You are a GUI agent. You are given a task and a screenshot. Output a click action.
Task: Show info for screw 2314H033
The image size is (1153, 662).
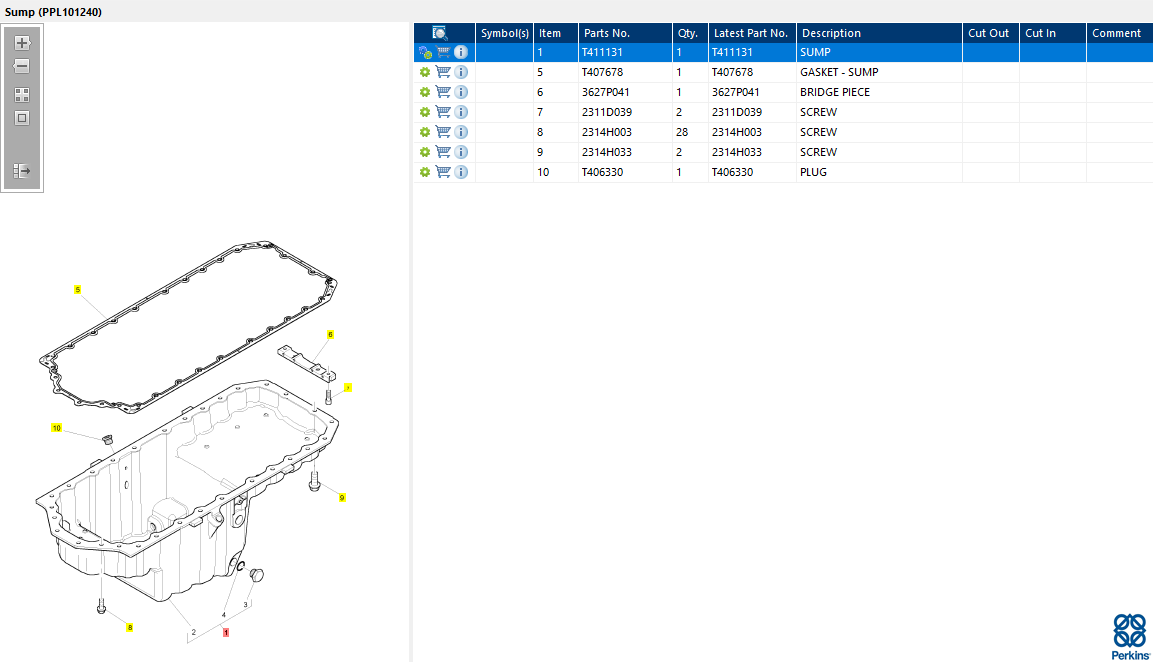461,152
